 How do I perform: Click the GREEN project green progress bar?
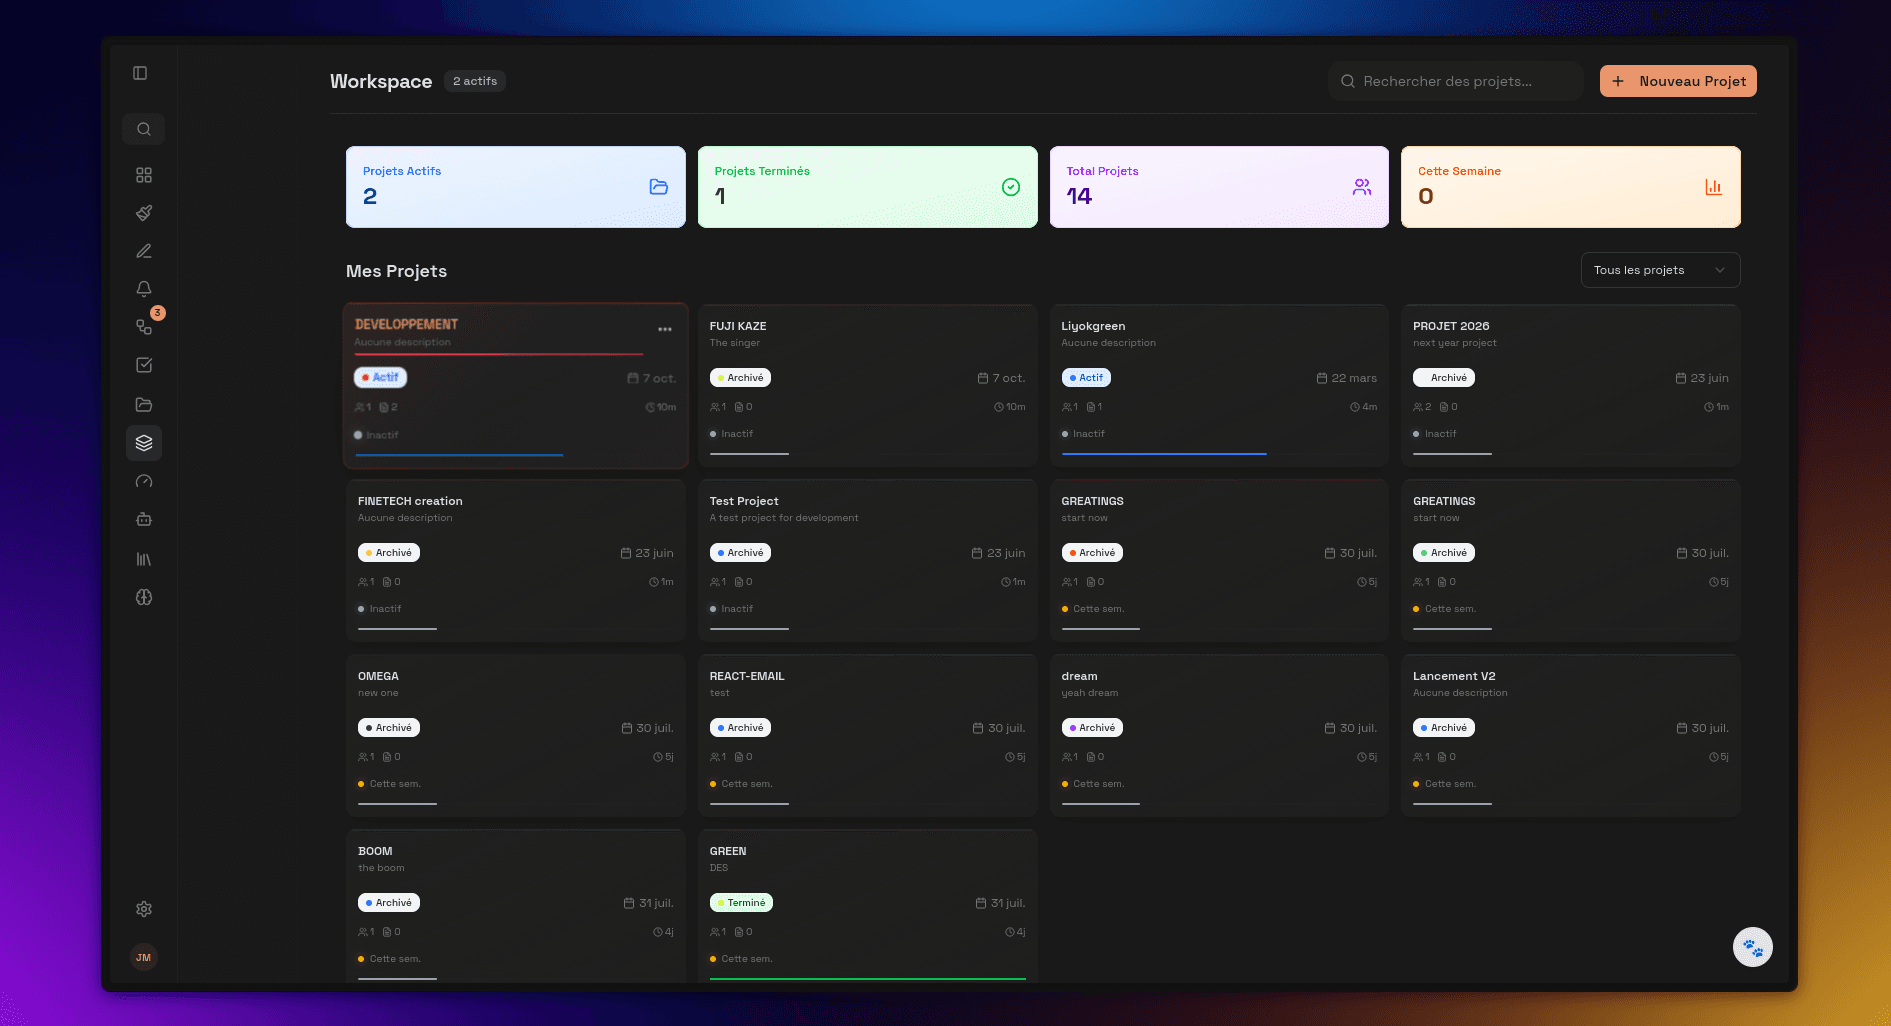(868, 979)
